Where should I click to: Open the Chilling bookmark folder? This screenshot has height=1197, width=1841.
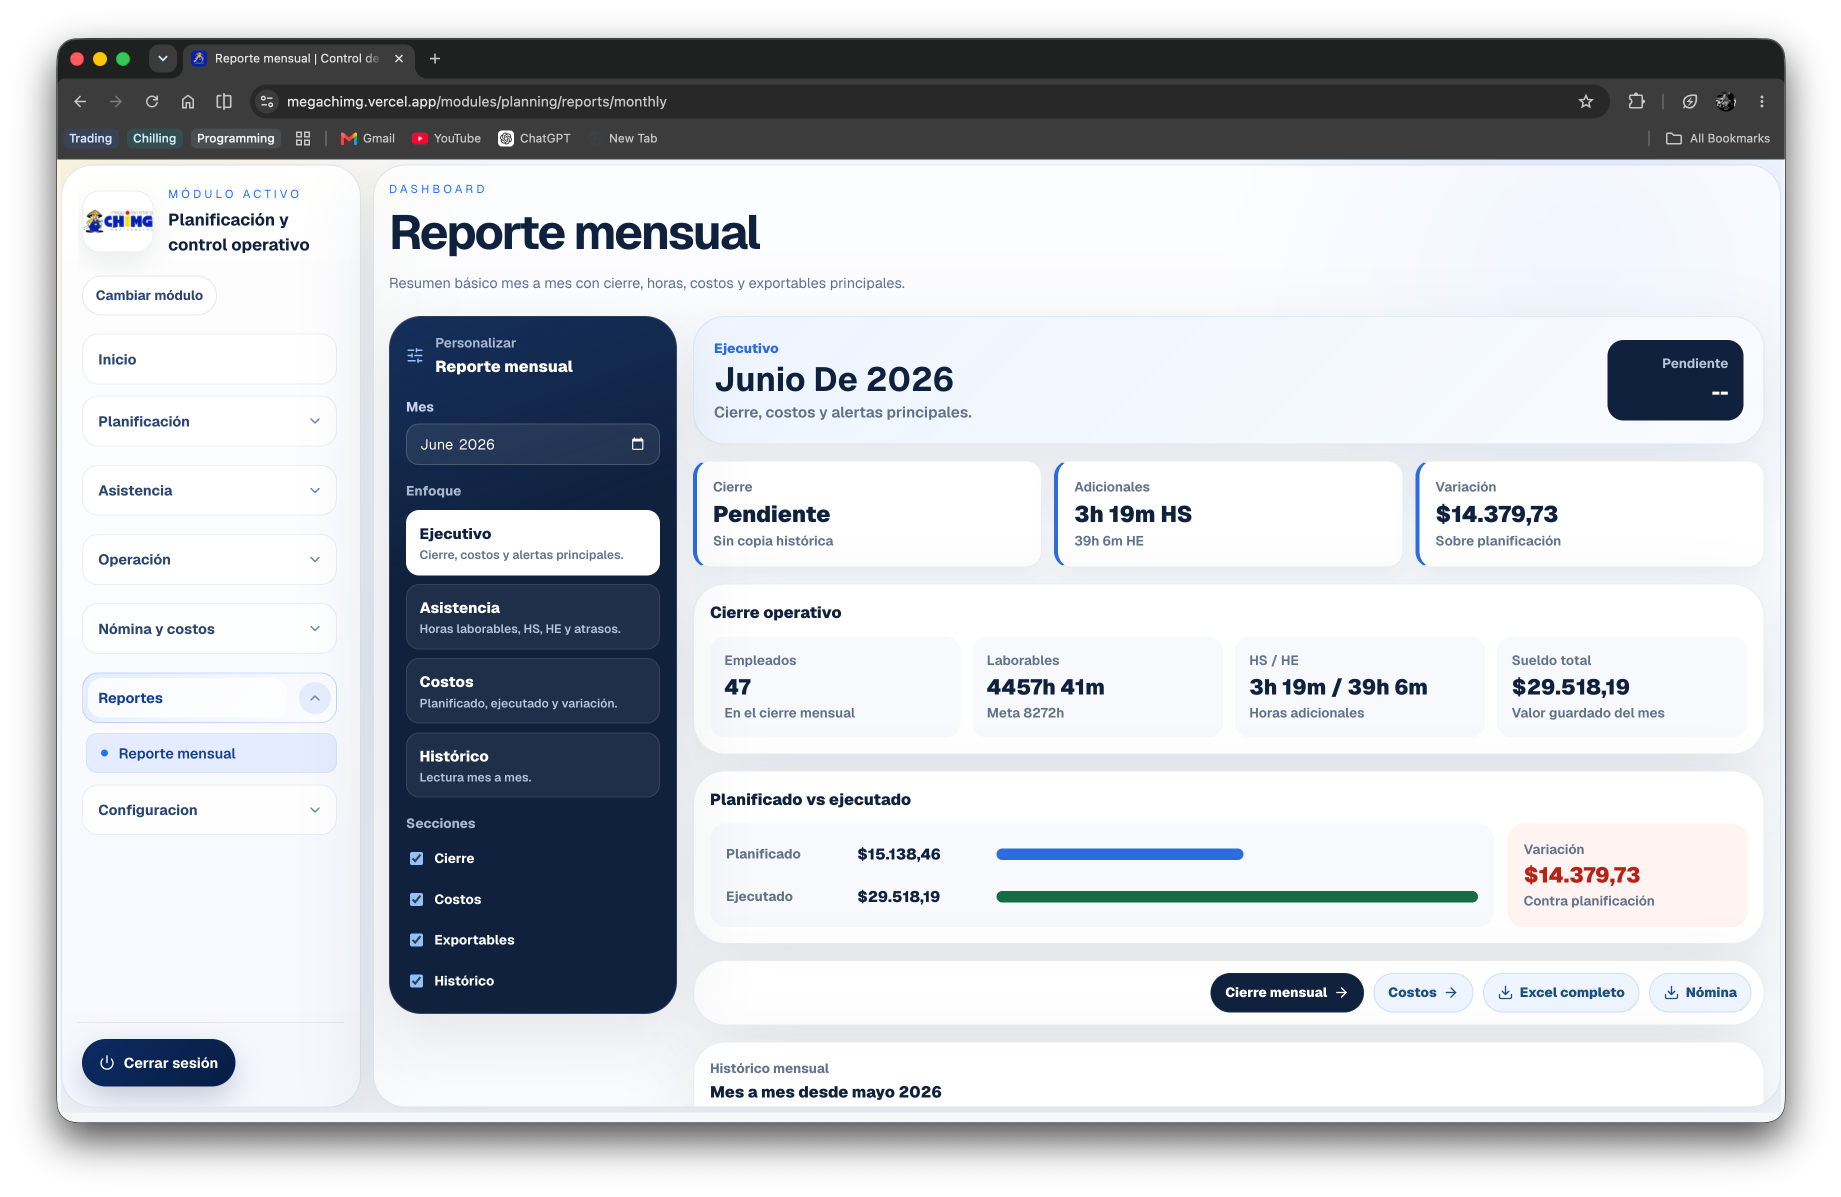[154, 138]
